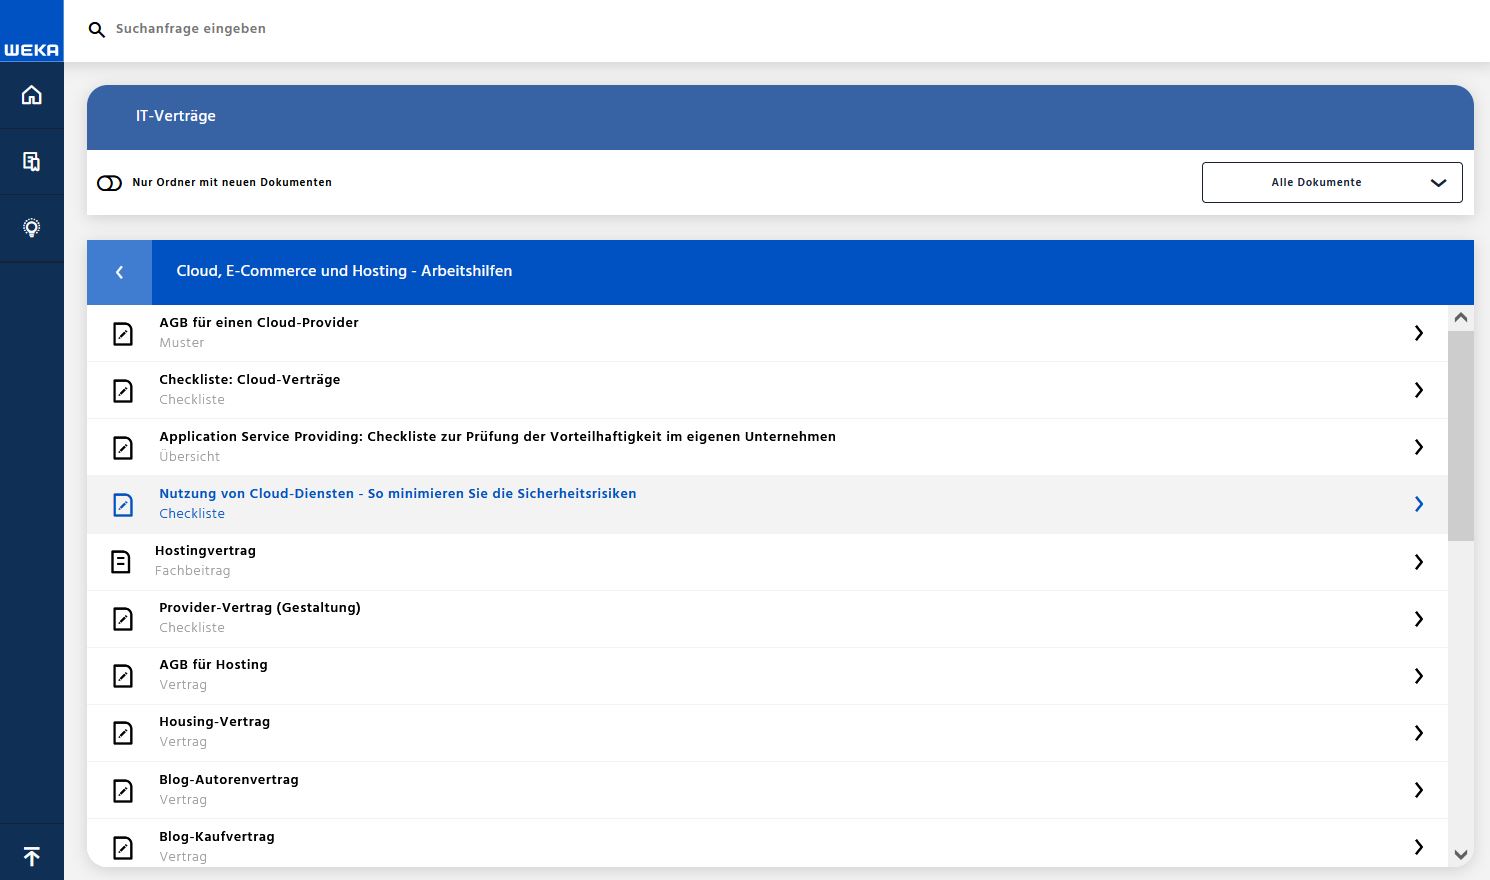Focus the 'Suchanfrage eingeben' search field
Screen dimensions: 1490x880
[400, 29]
